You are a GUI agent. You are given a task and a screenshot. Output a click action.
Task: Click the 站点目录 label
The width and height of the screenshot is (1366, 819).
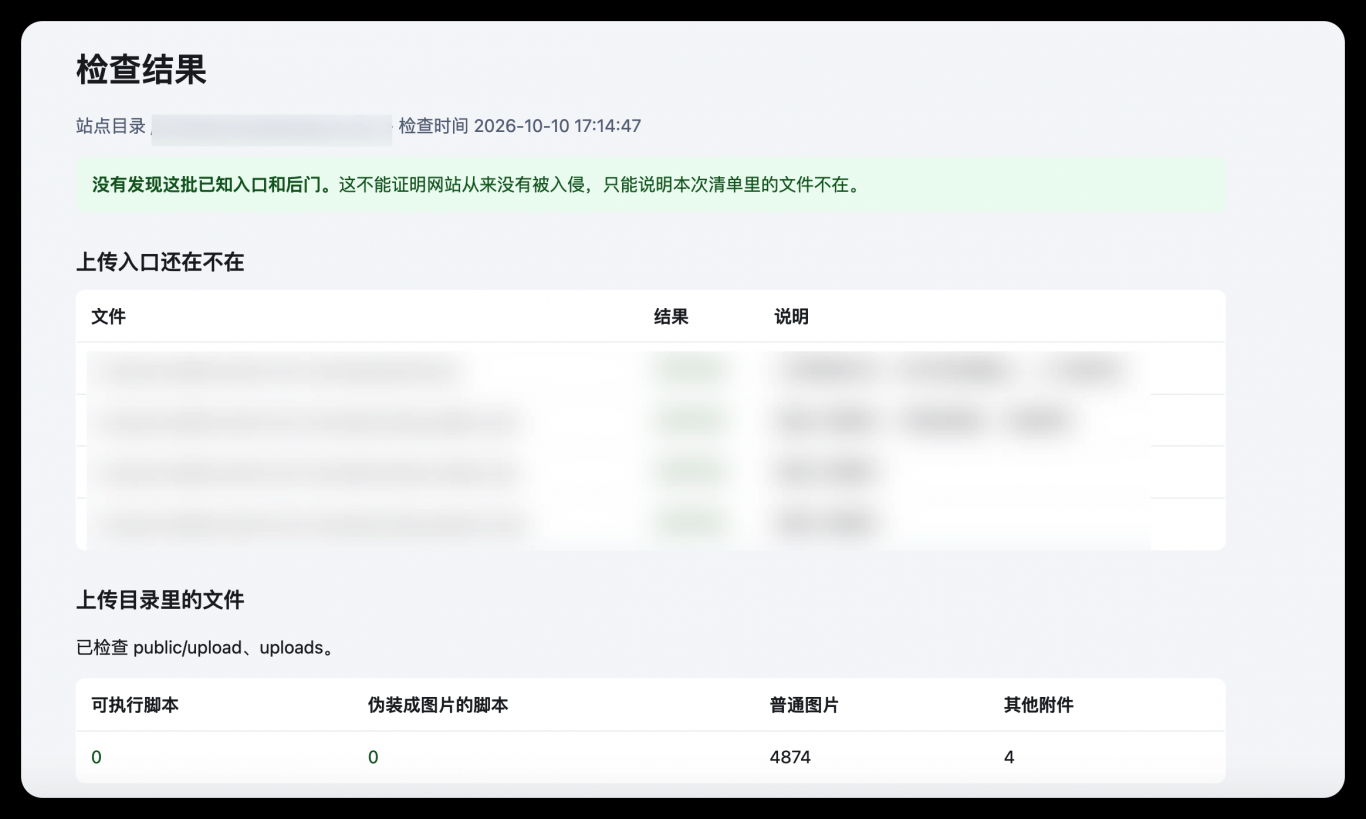point(111,126)
